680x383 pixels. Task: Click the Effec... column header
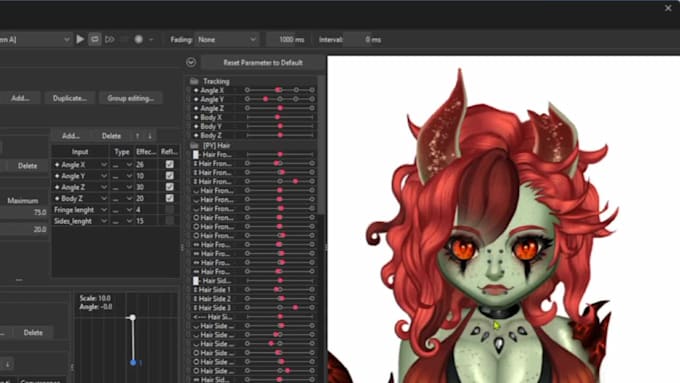tap(146, 151)
